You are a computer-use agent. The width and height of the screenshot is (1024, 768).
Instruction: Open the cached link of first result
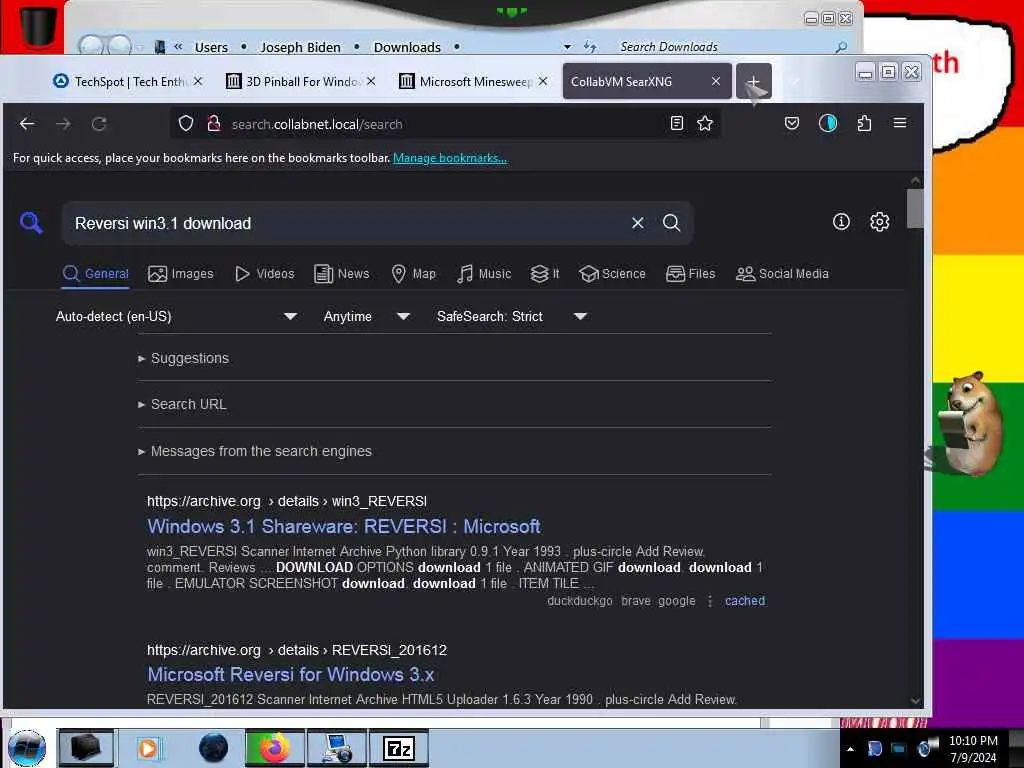[x=744, y=601]
